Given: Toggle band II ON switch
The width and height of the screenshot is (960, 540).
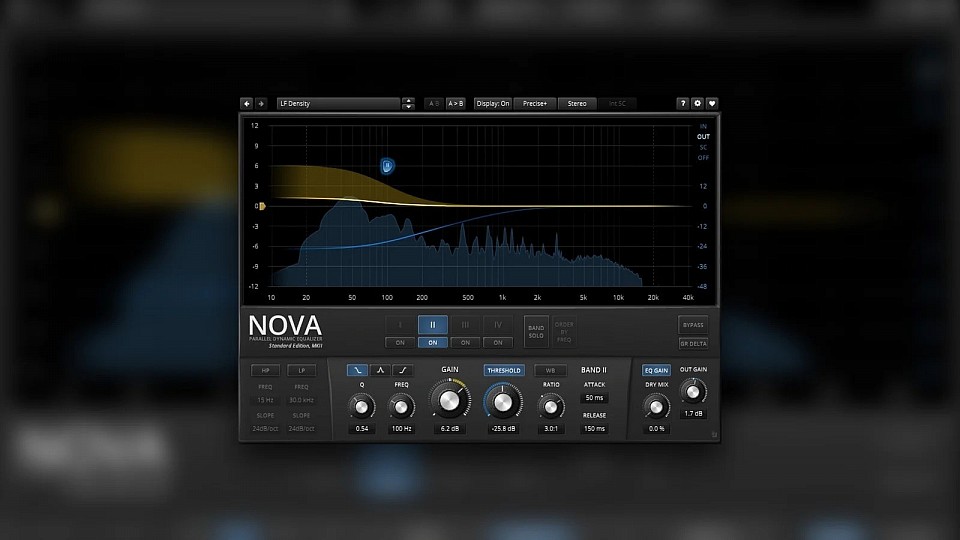Looking at the screenshot, I should click(433, 342).
